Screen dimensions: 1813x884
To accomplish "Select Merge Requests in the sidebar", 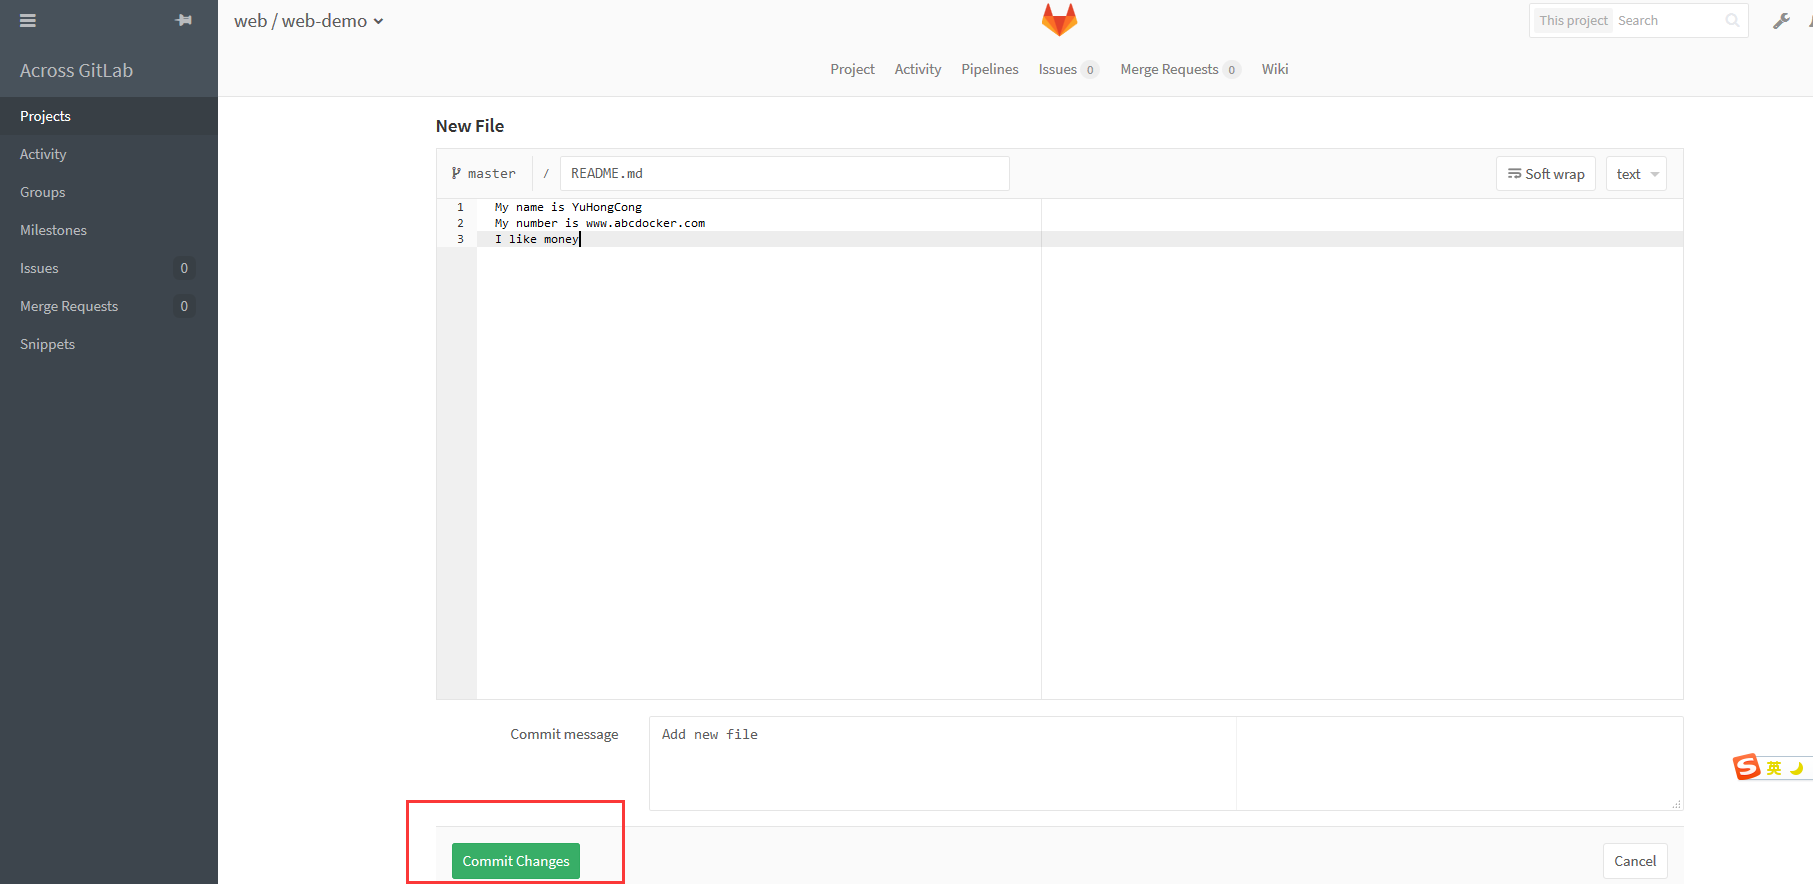I will [109, 306].
